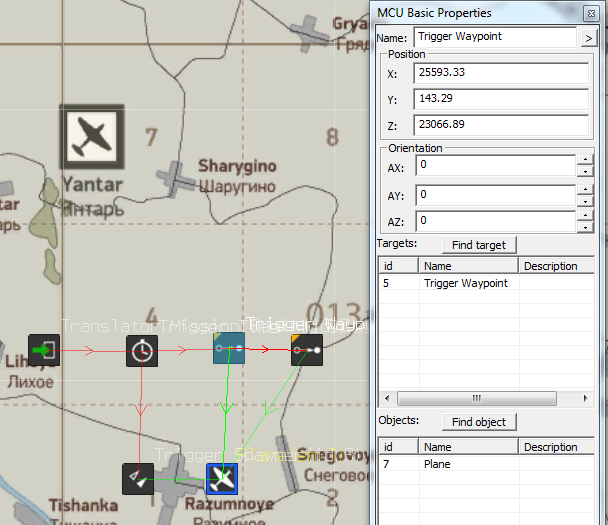The image size is (608, 525).
Task: Click the Gryaz airfield marker at top
Action: click(x=309, y=33)
